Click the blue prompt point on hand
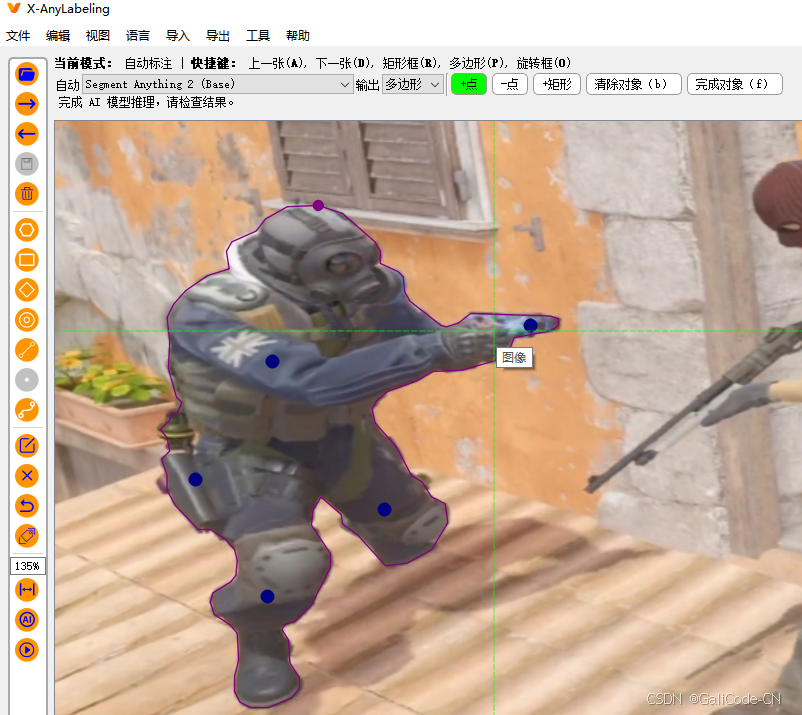The height and width of the screenshot is (715, 802). pos(530,325)
